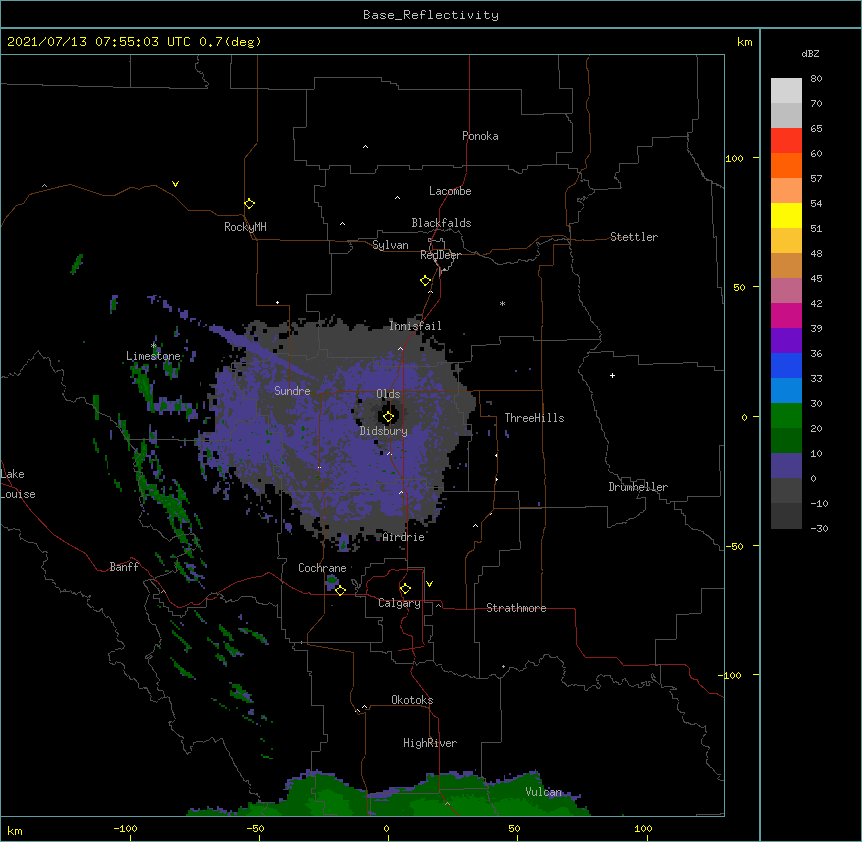Pick the bright yellow swatch in dBZ legend

(786, 215)
